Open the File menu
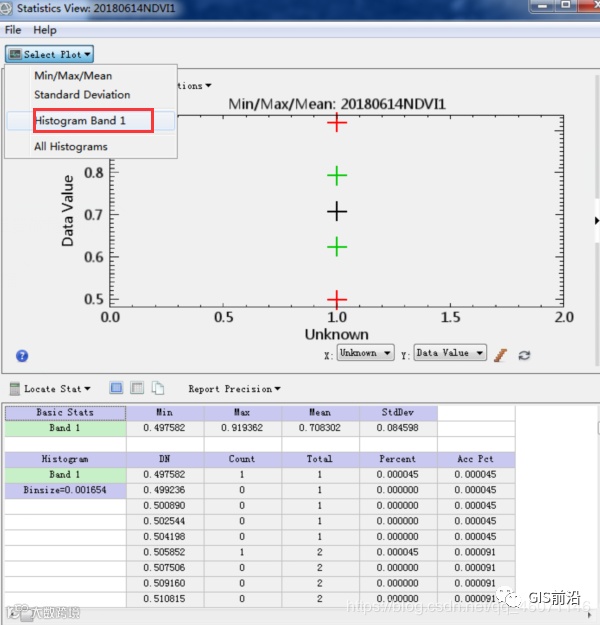The width and height of the screenshot is (600, 625). 13,30
